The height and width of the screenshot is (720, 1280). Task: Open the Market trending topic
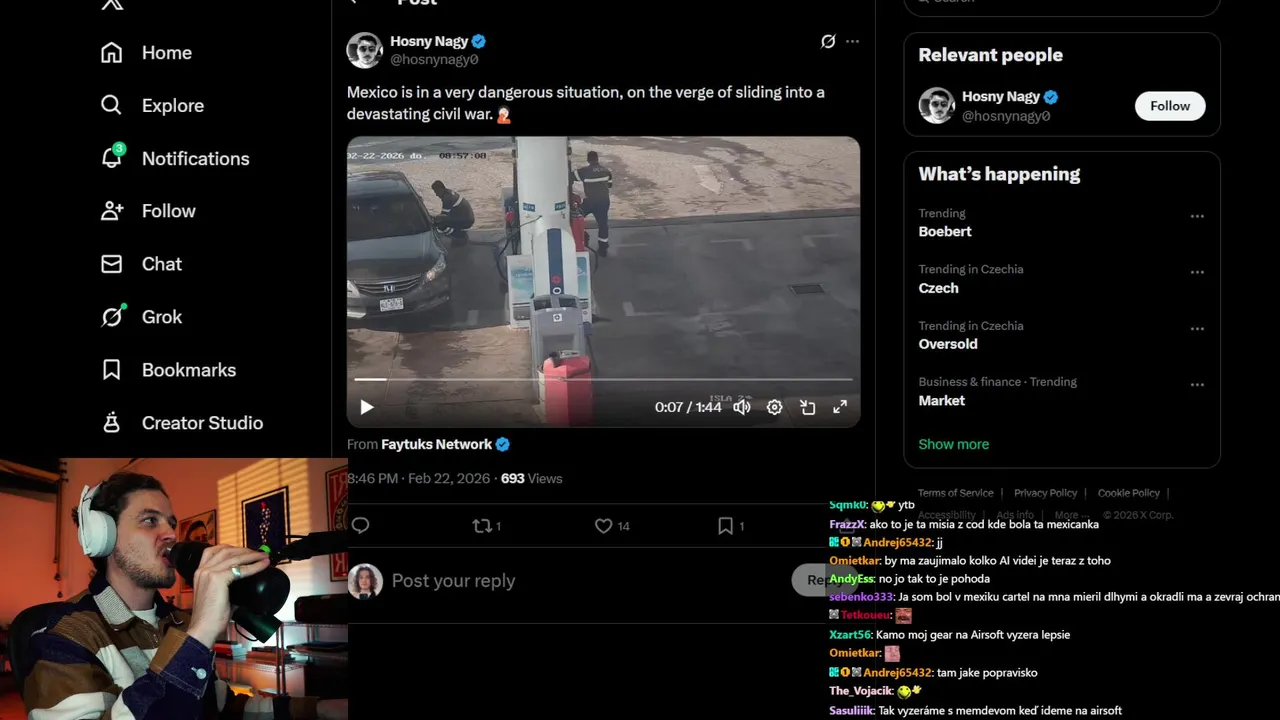coord(942,401)
